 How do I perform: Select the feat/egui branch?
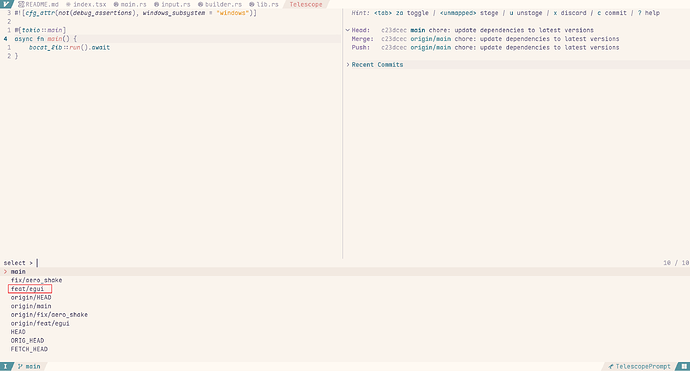point(27,289)
